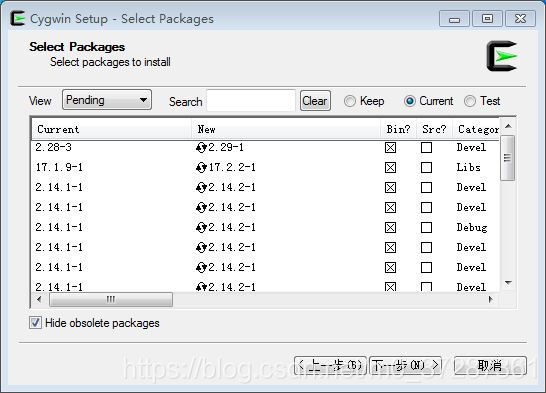
Task: Click the Cygwin icon in the title bar
Action: pos(17,18)
